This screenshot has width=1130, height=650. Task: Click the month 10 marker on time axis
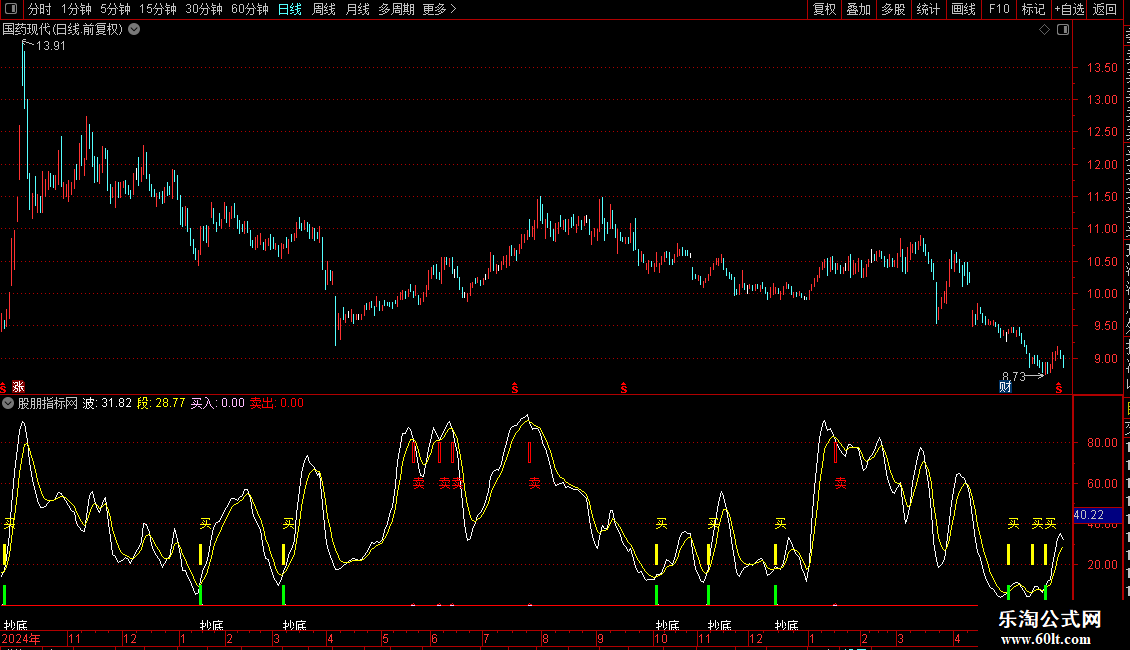pyautogui.click(x=661, y=638)
